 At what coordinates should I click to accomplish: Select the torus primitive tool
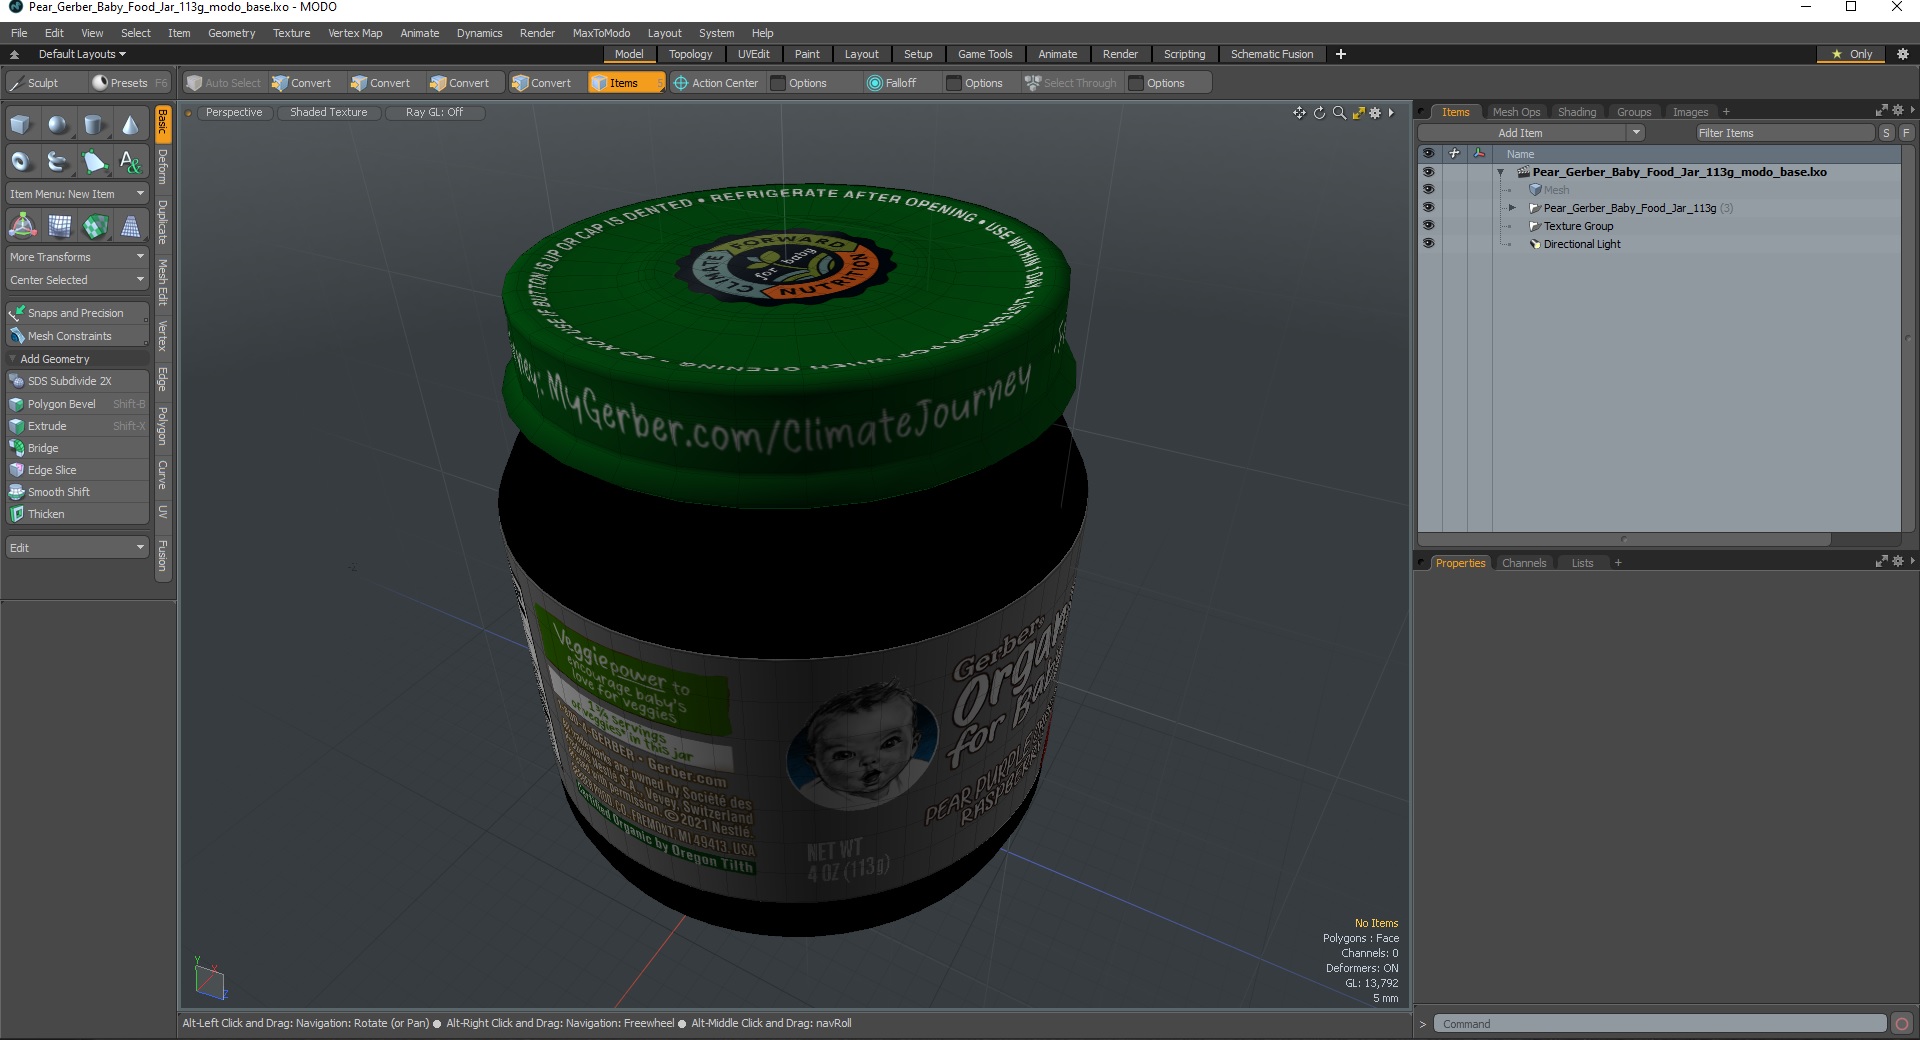pyautogui.click(x=22, y=161)
